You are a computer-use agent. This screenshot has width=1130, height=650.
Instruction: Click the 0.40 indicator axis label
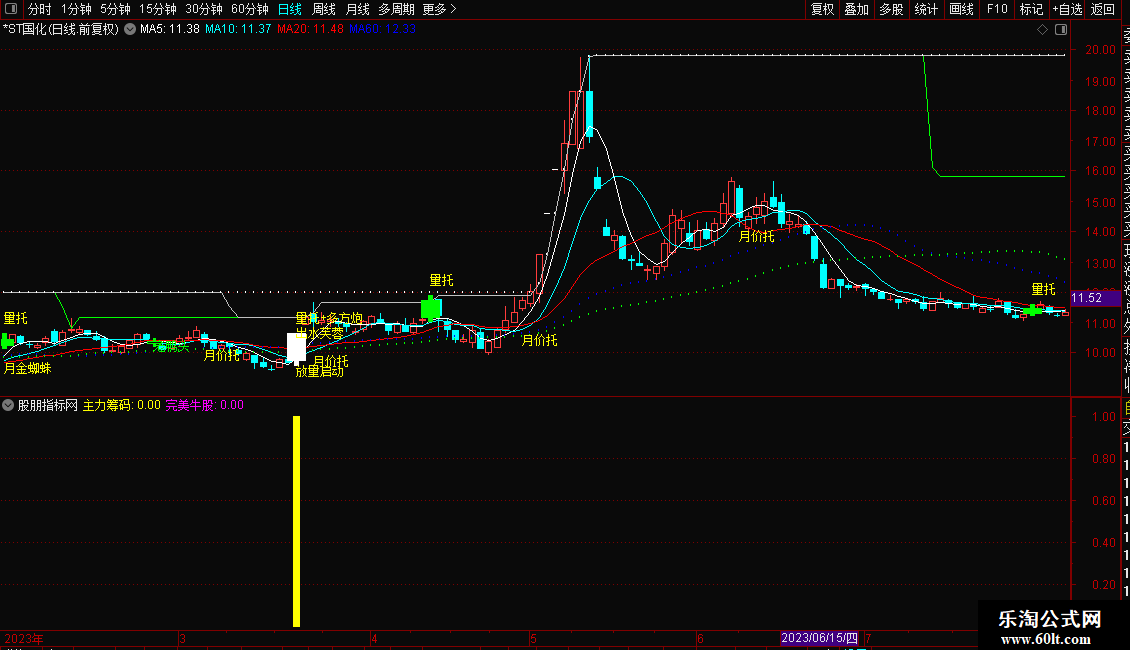[x=1104, y=543]
